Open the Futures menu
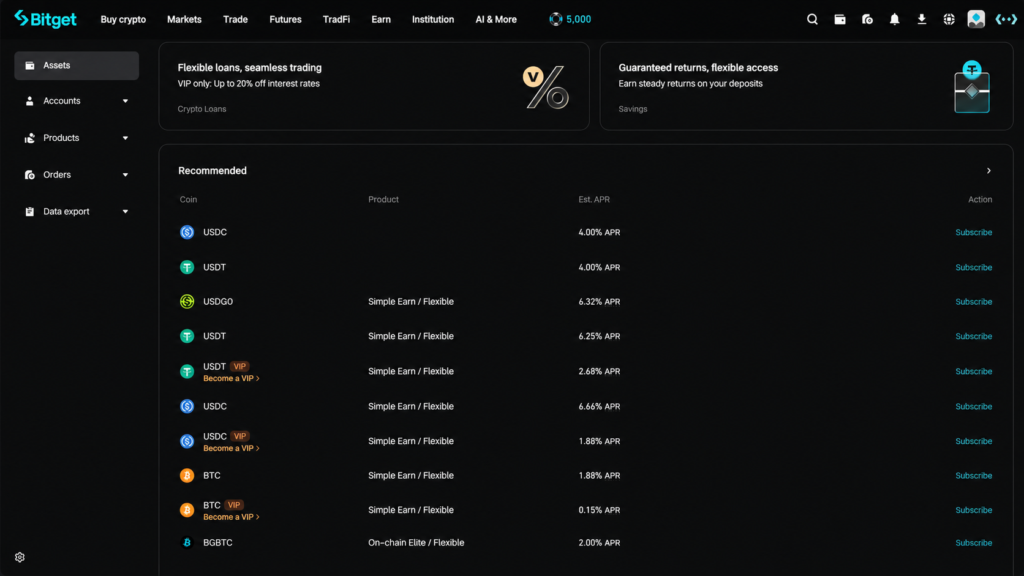Viewport: 1024px width, 576px height. [x=285, y=20]
